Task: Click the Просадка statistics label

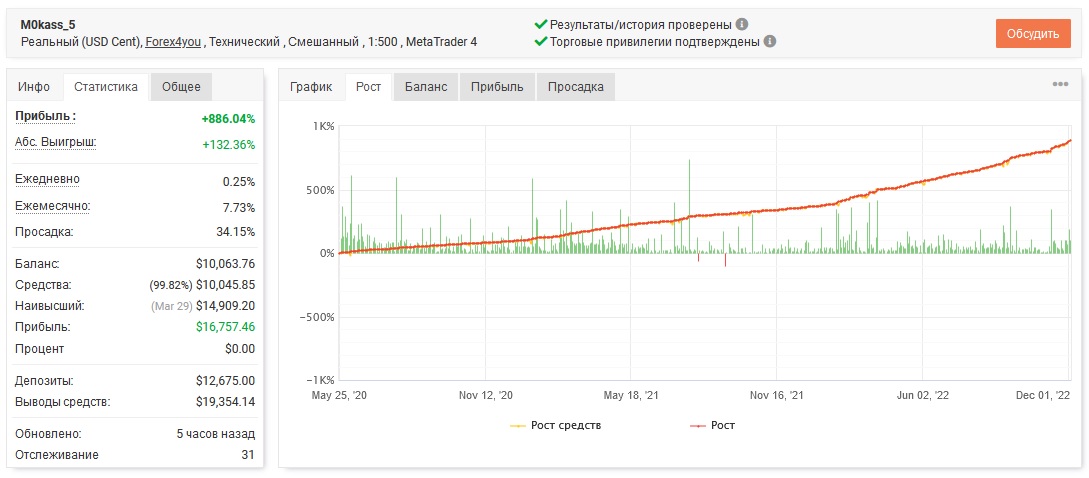Action: point(44,231)
